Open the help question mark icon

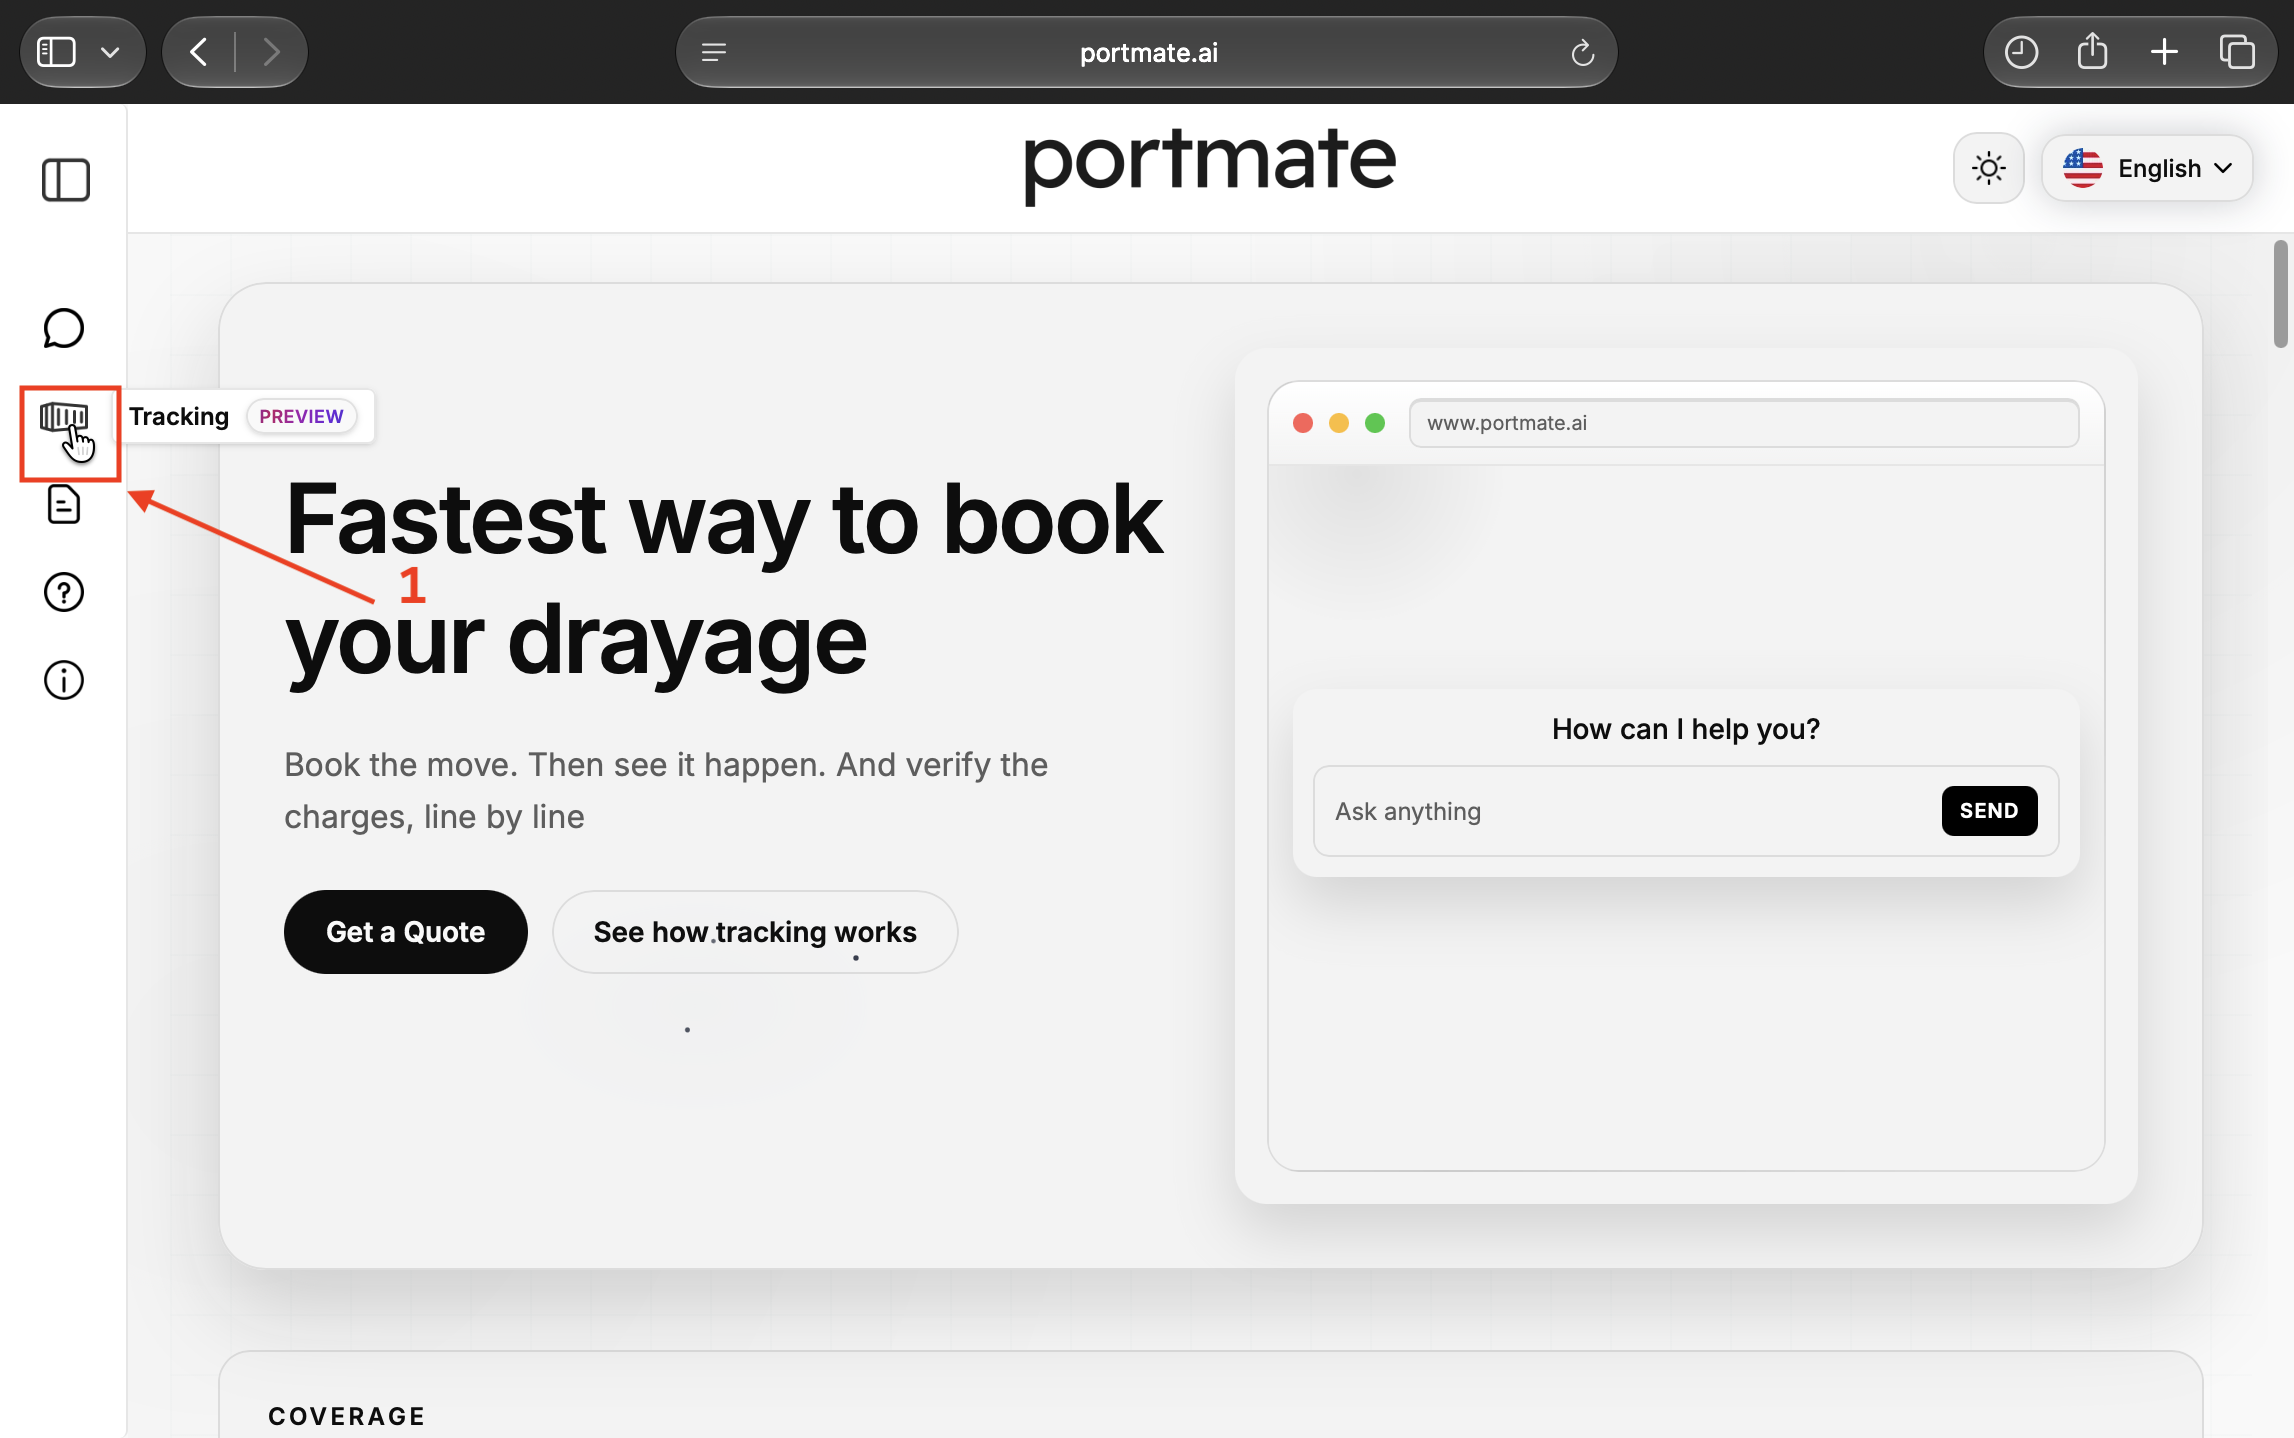(x=64, y=592)
